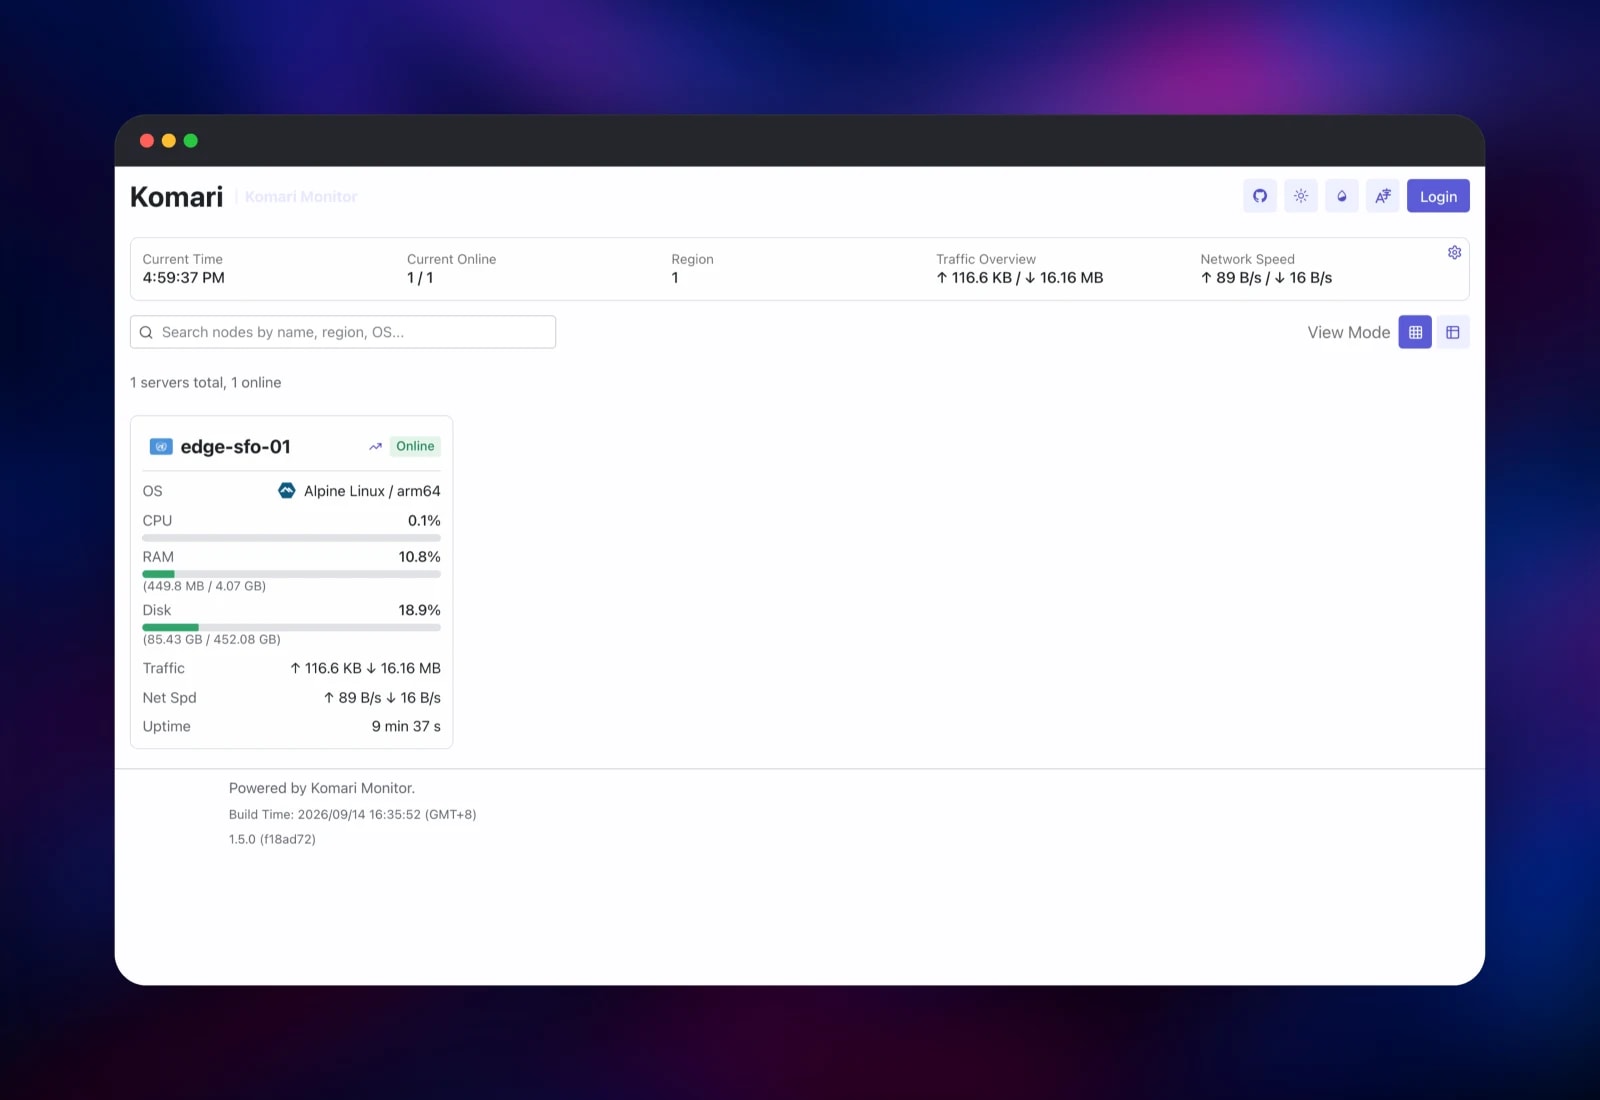Viewport: 1600px width, 1100px height.
Task: Click the edge-sfo-01 region flag icon
Action: coord(161,447)
